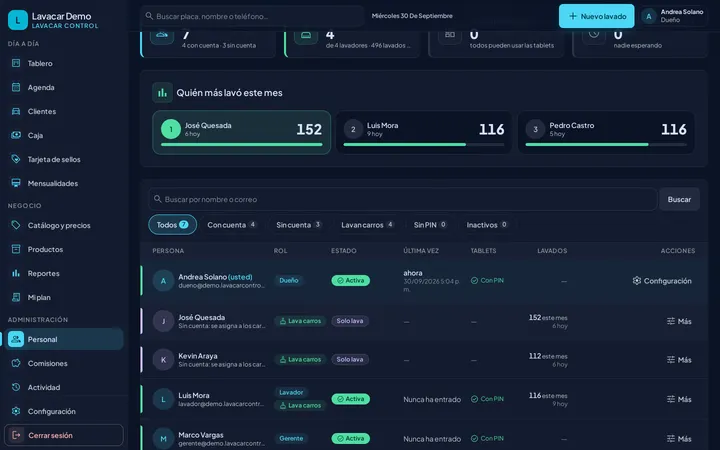Click Andrea Solano's avatar in the table

(x=163, y=281)
